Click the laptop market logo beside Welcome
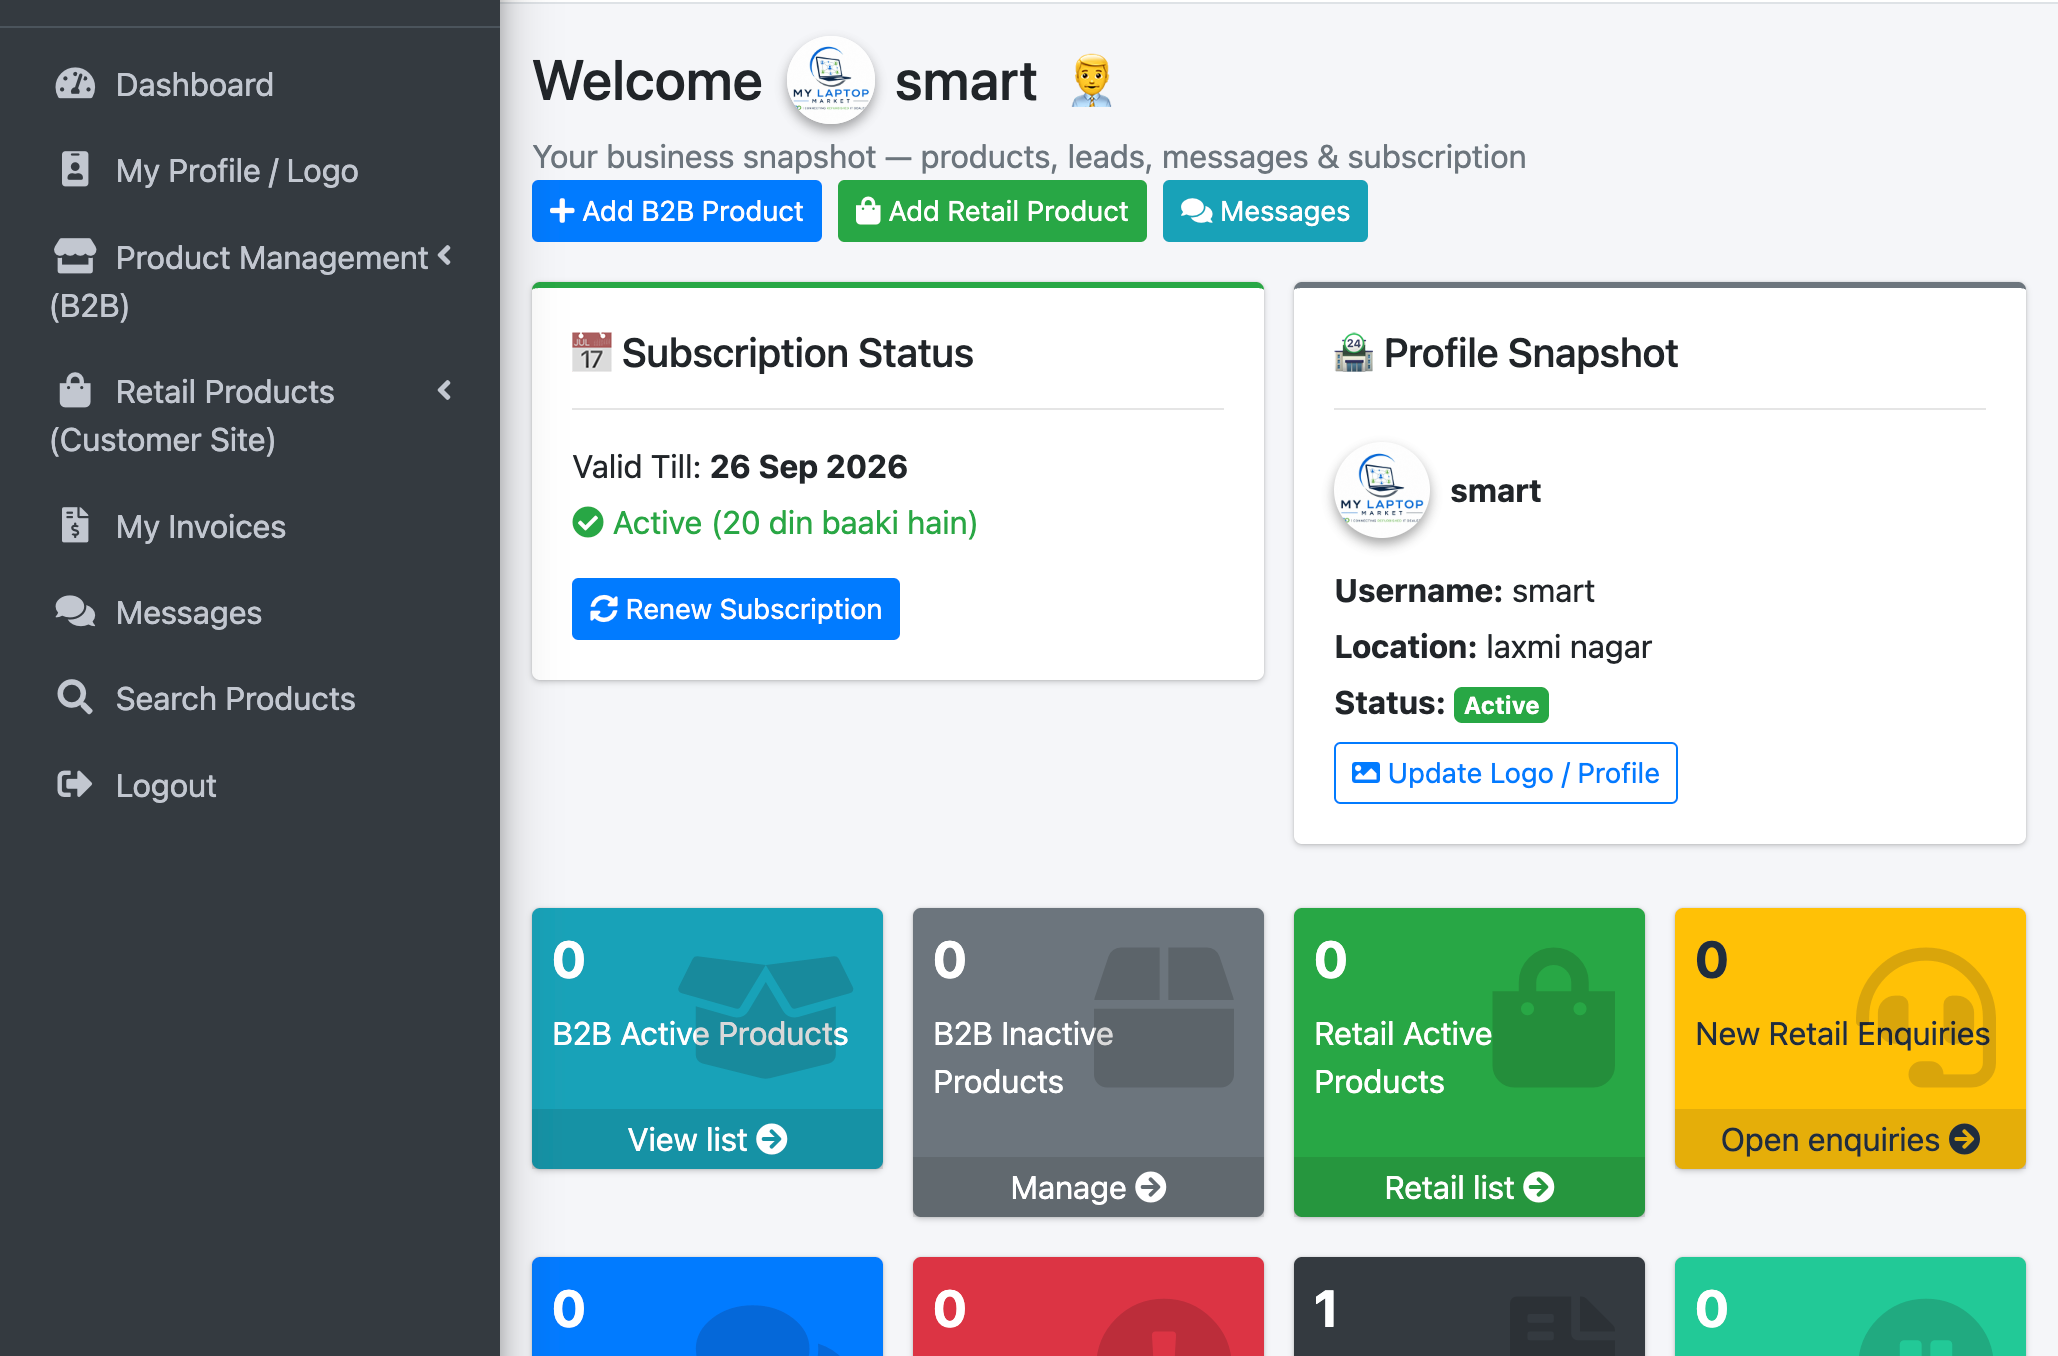 [831, 80]
